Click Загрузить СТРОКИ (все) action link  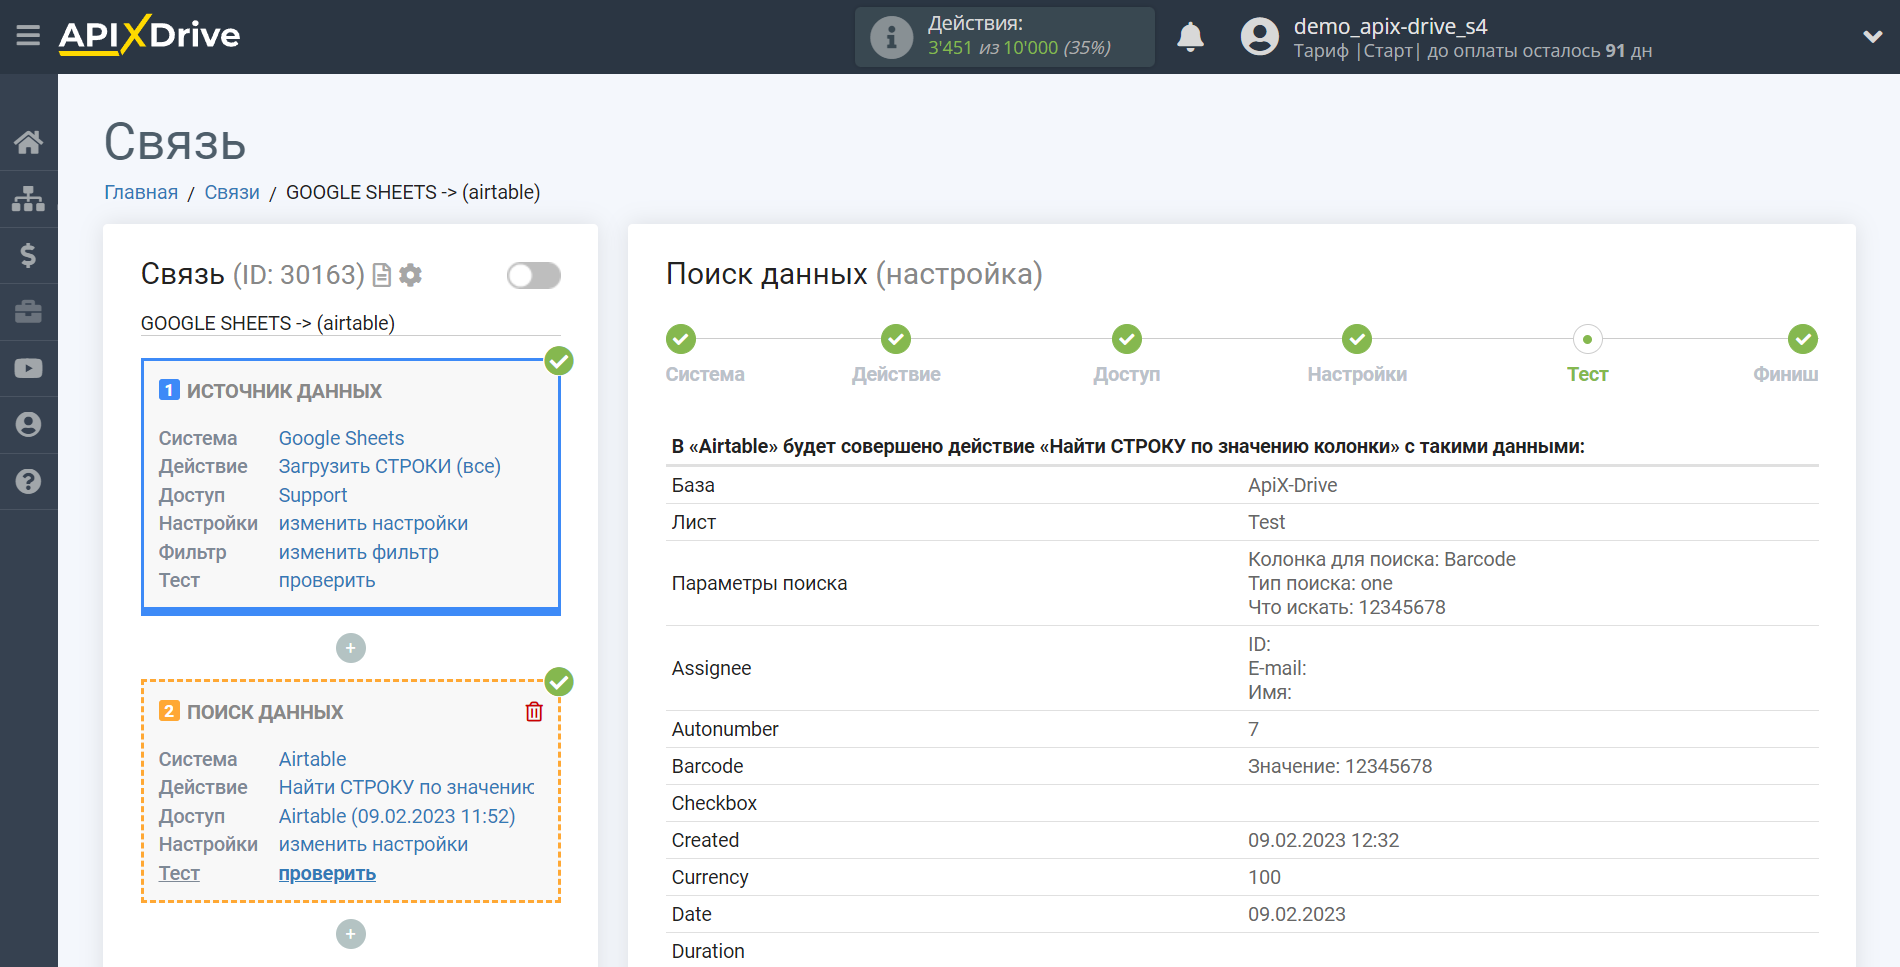tap(389, 466)
